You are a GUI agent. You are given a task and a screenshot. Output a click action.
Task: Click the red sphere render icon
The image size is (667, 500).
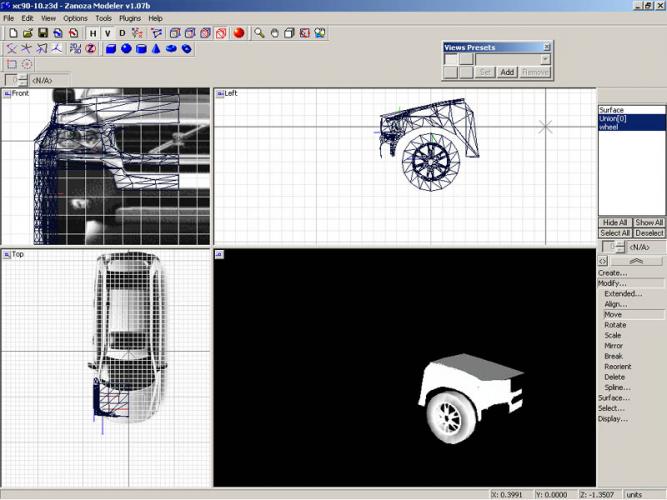coord(239,33)
